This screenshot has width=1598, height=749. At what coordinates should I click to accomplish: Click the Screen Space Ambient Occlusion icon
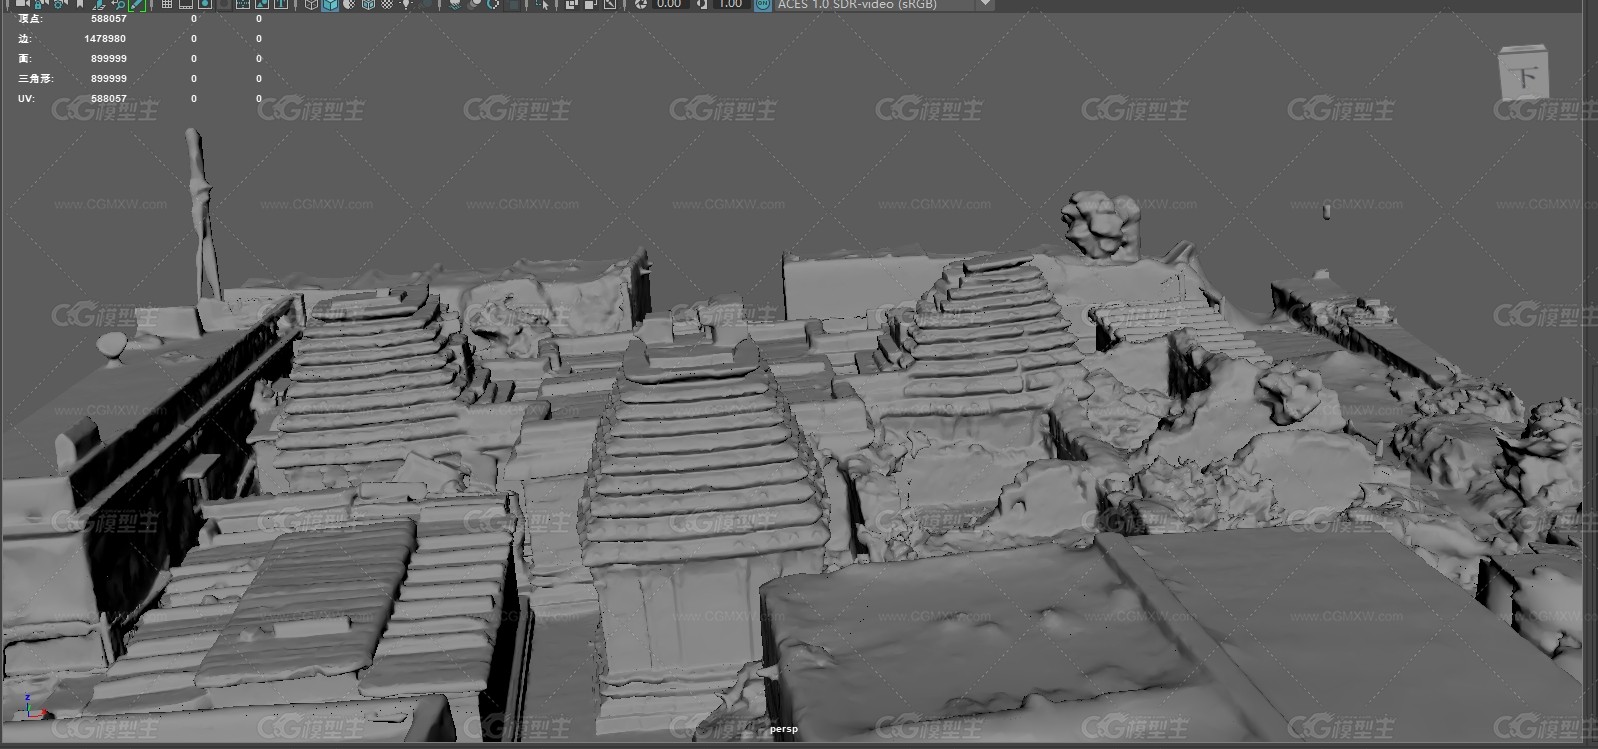(455, 5)
